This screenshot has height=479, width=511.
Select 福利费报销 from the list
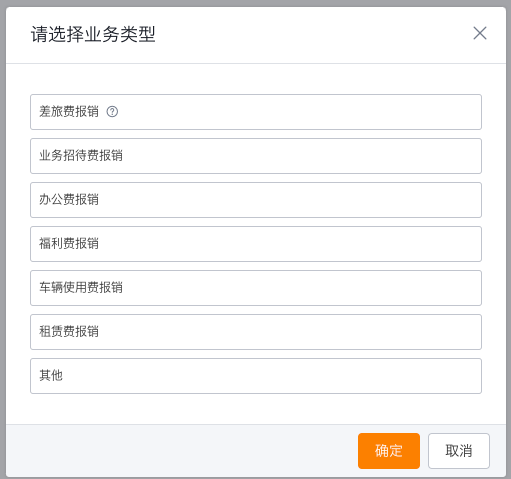pyautogui.click(x=256, y=244)
